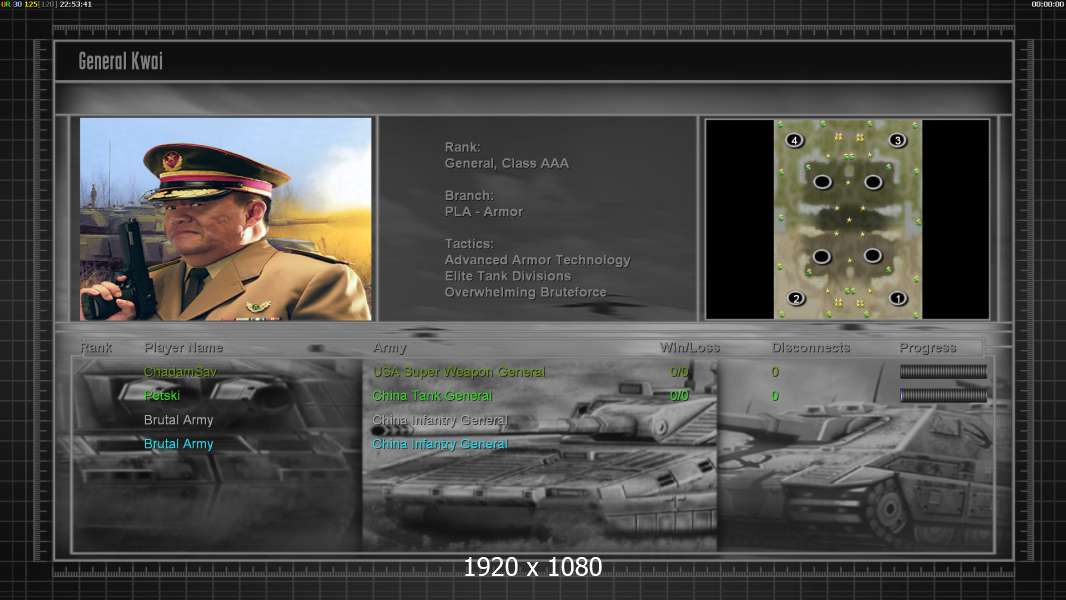Click the 00:00:00 timer readout
The image size is (1066, 600).
(x=1048, y=4)
